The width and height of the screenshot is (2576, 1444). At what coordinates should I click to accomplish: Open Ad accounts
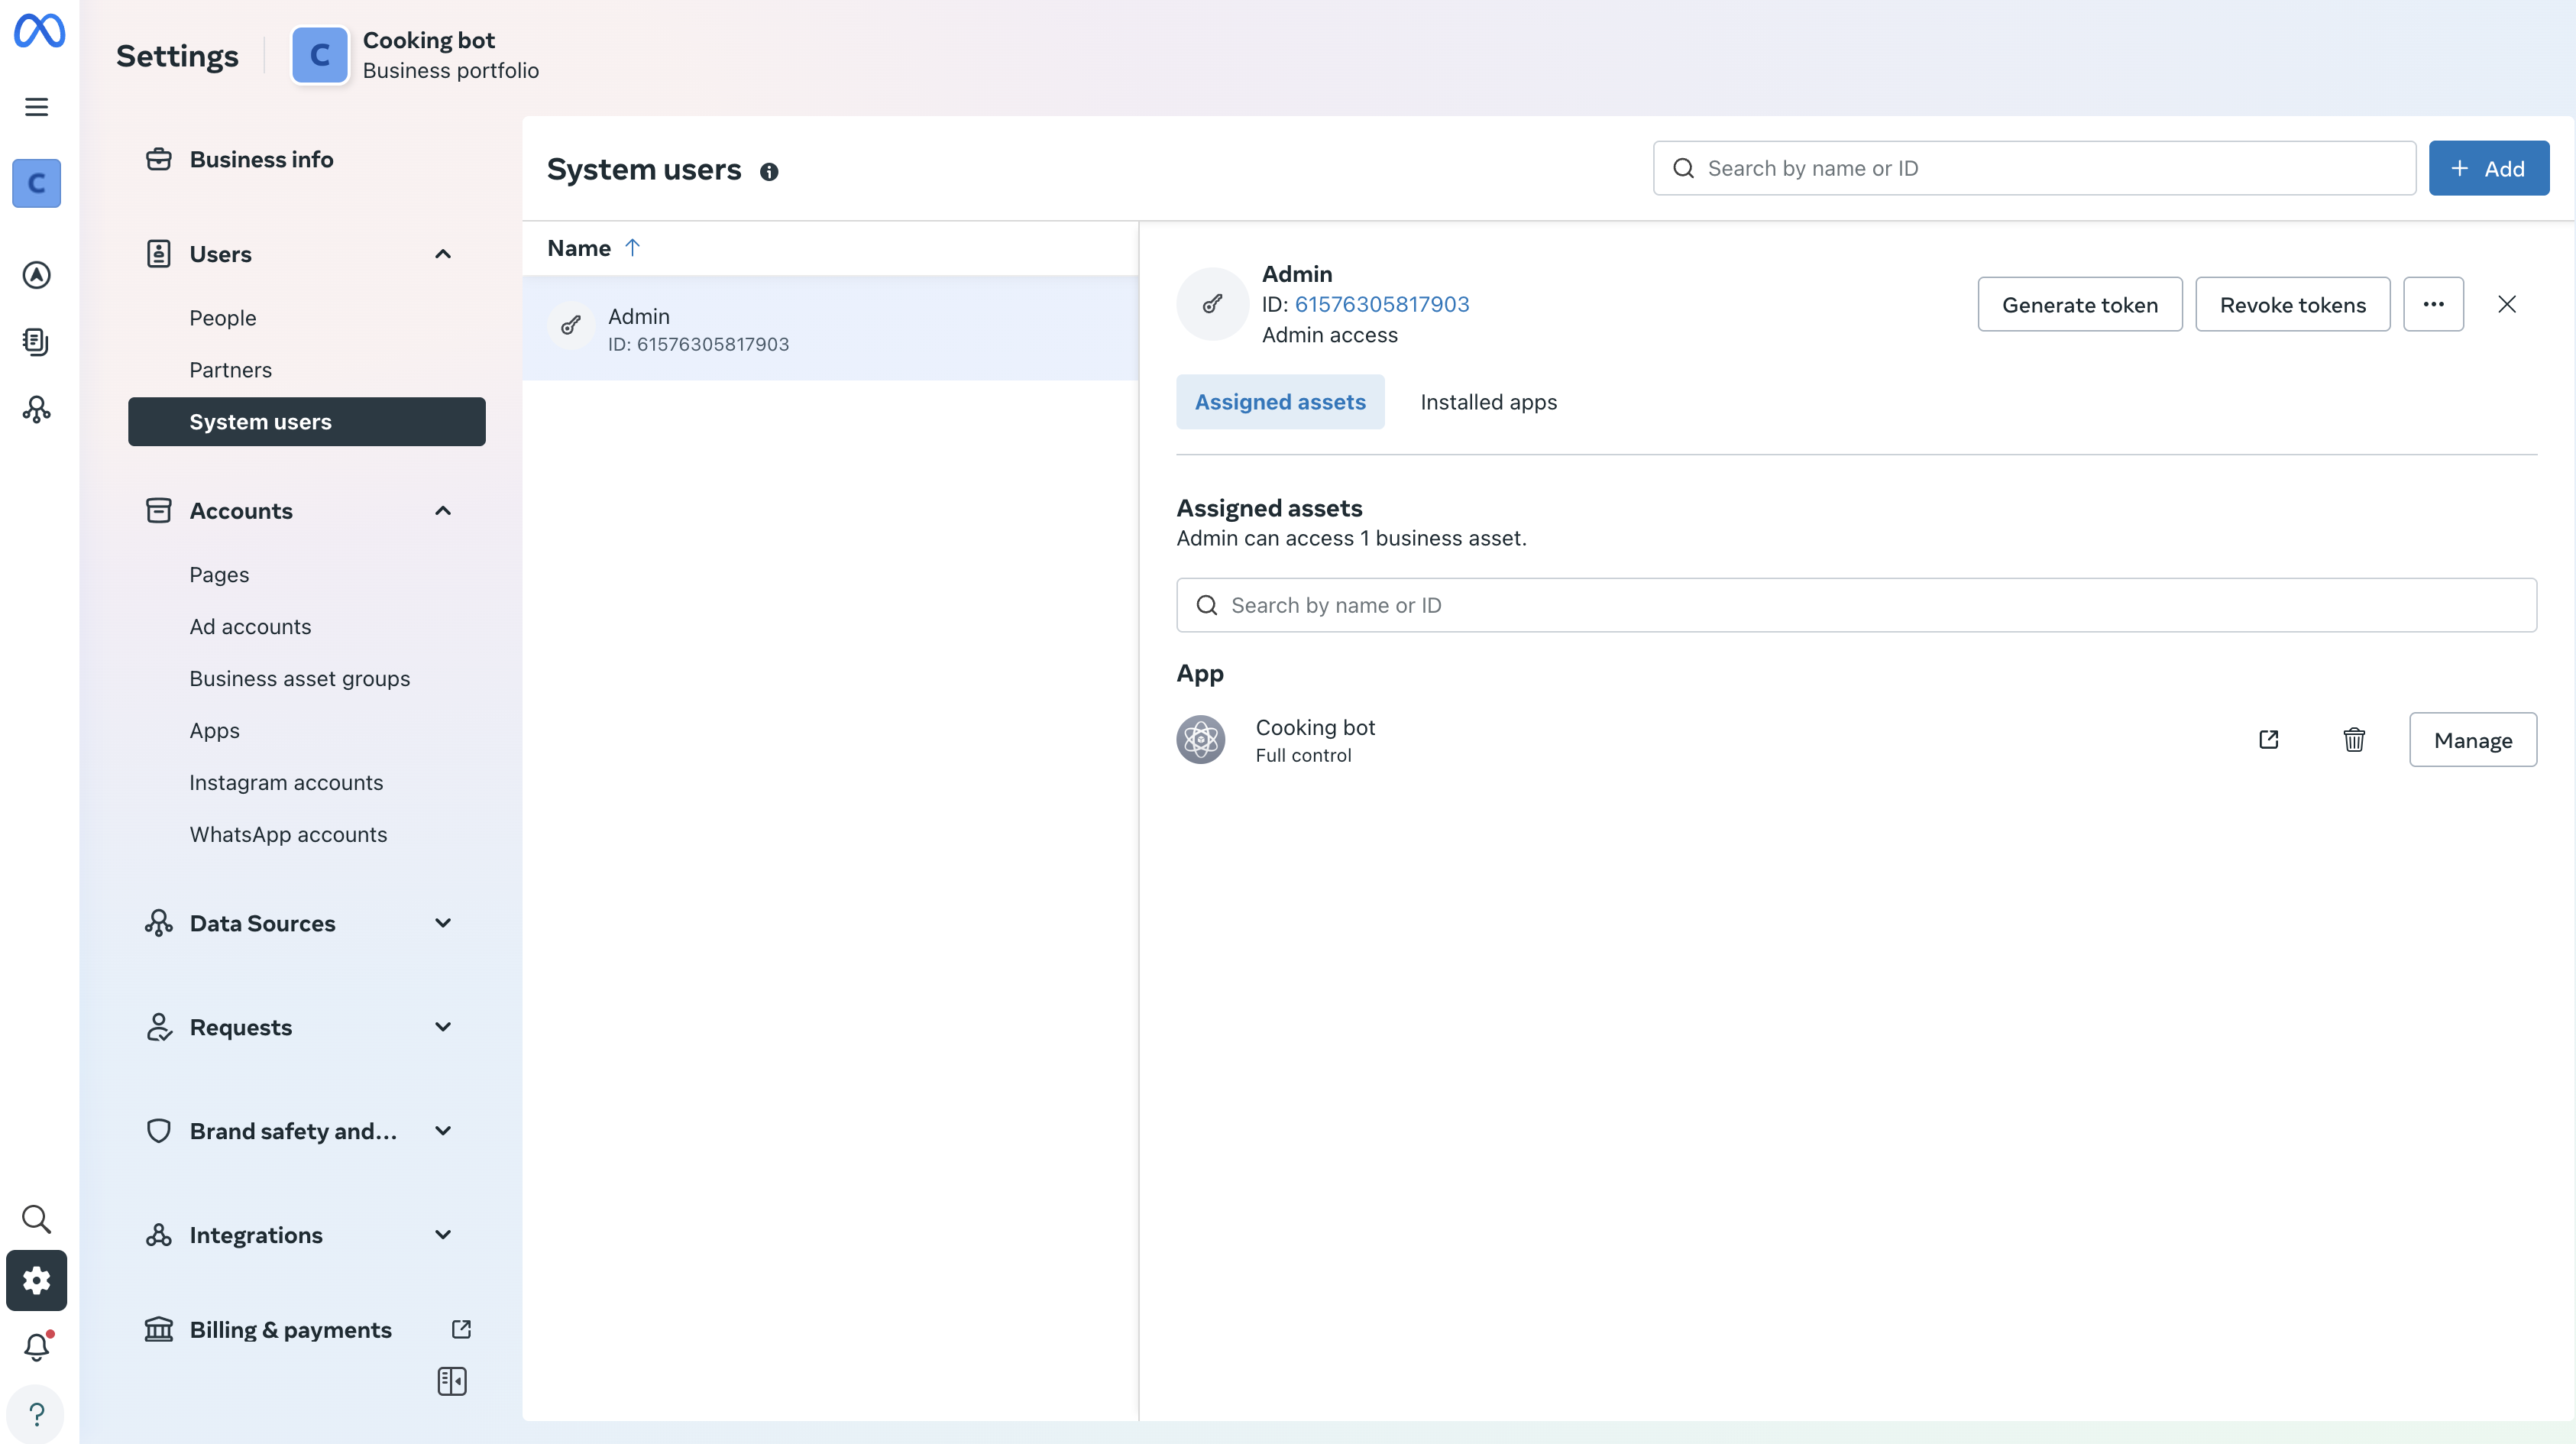pyautogui.click(x=250, y=627)
